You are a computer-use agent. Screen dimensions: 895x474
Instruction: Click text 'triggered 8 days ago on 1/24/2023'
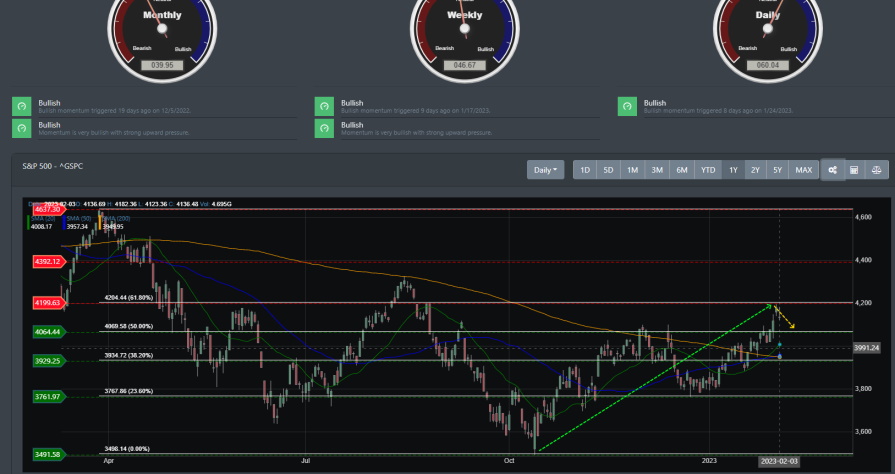[745, 111]
